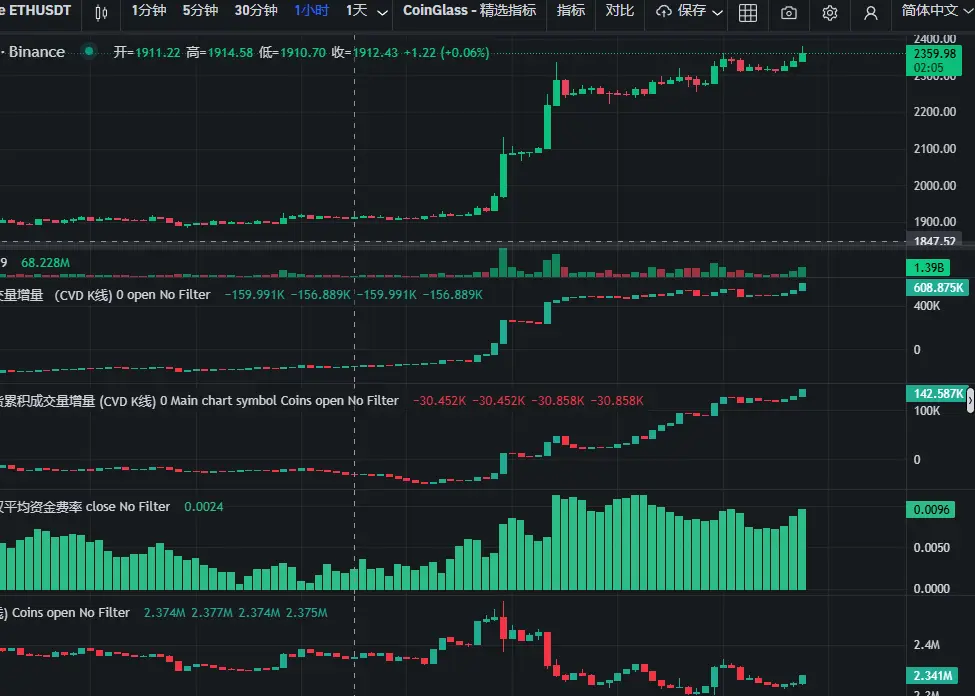Click the 1.39B volume axis label

tap(928, 267)
